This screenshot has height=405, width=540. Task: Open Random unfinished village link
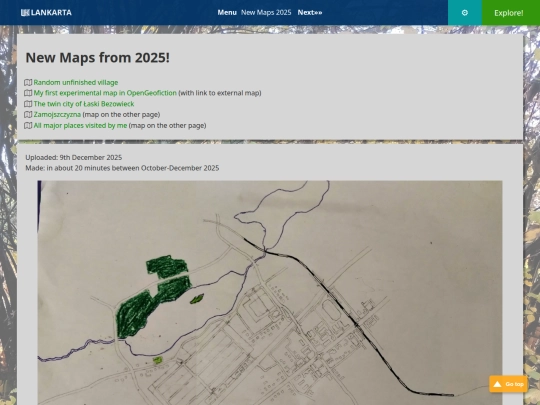click(76, 82)
